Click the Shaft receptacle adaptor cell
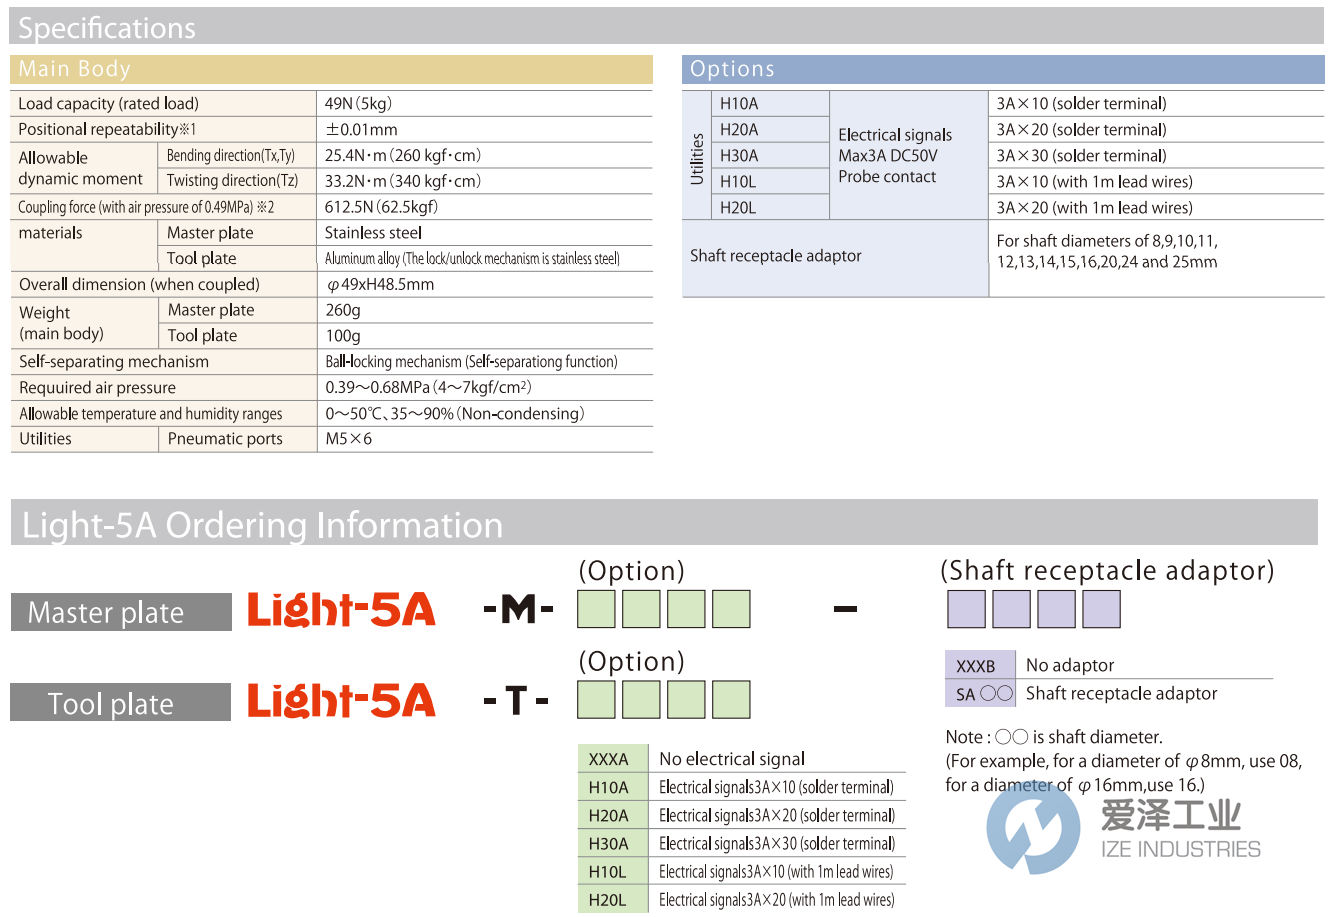The image size is (1333, 917). (x=776, y=256)
